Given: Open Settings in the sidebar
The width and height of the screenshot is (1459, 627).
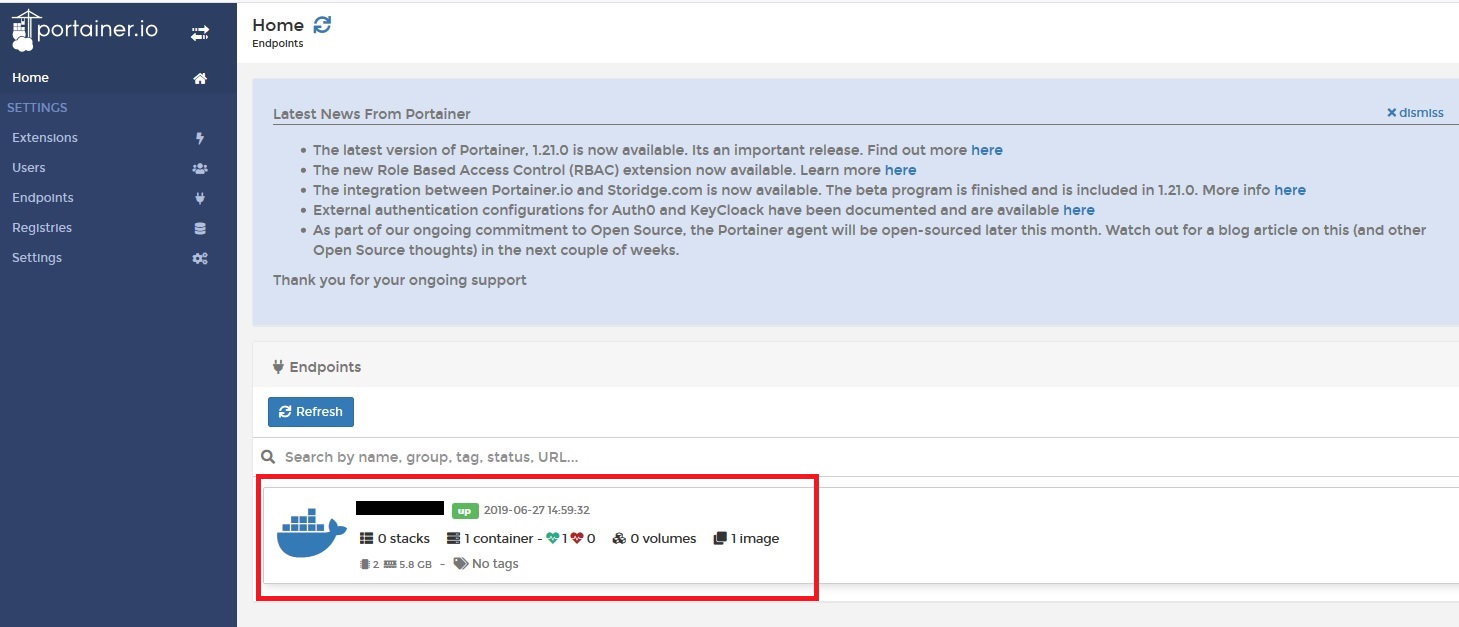Looking at the screenshot, I should 118,258.
